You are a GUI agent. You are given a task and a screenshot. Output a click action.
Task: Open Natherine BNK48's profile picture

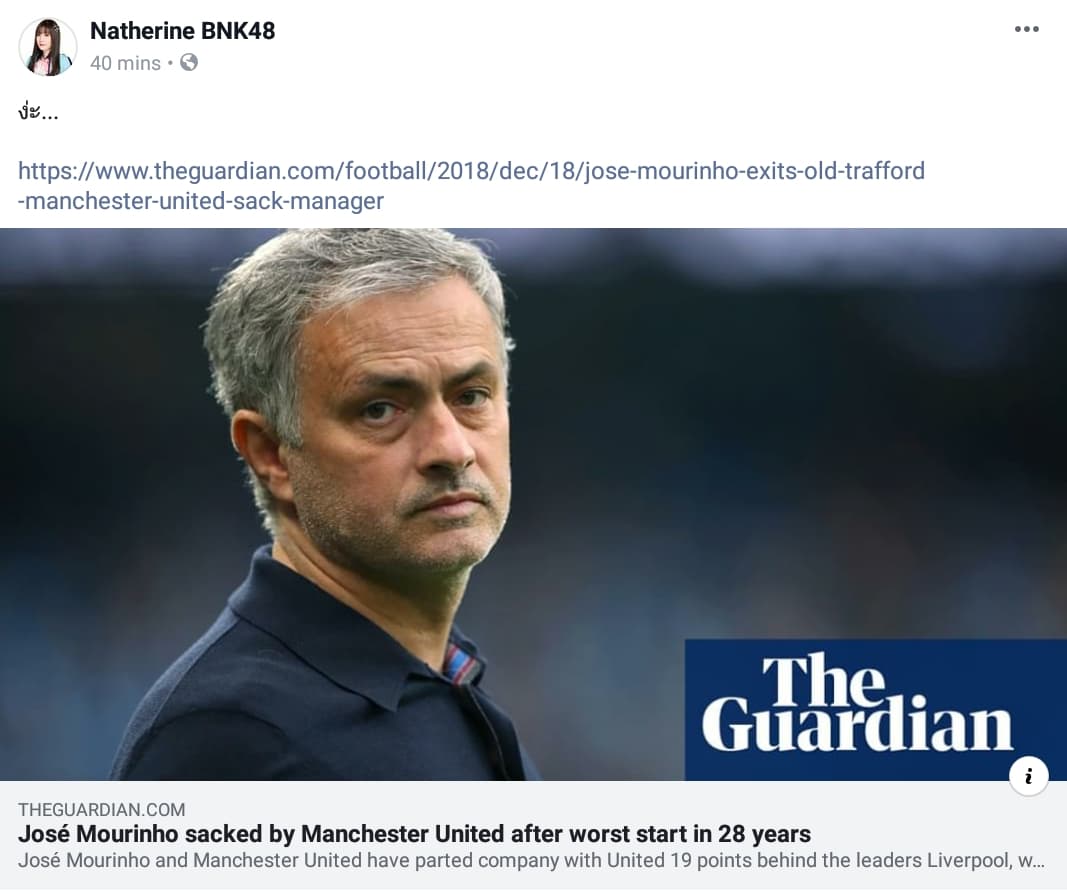[x=48, y=47]
